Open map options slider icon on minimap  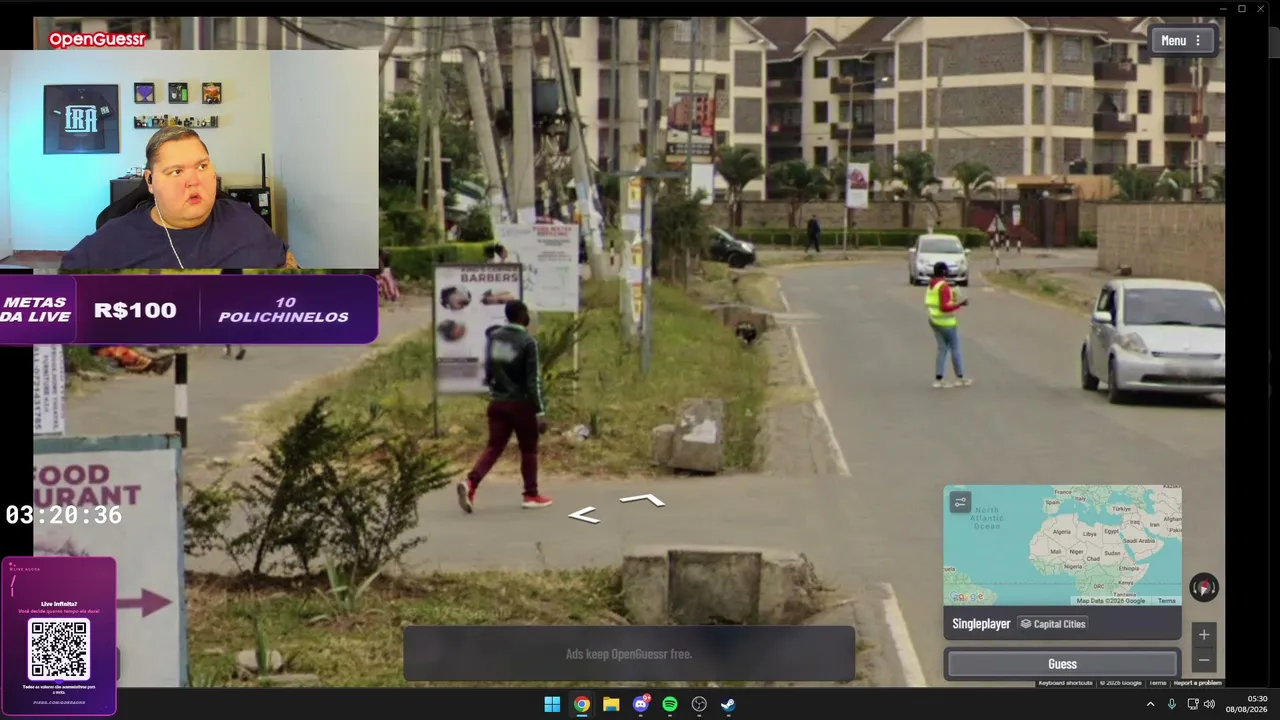tap(960, 502)
